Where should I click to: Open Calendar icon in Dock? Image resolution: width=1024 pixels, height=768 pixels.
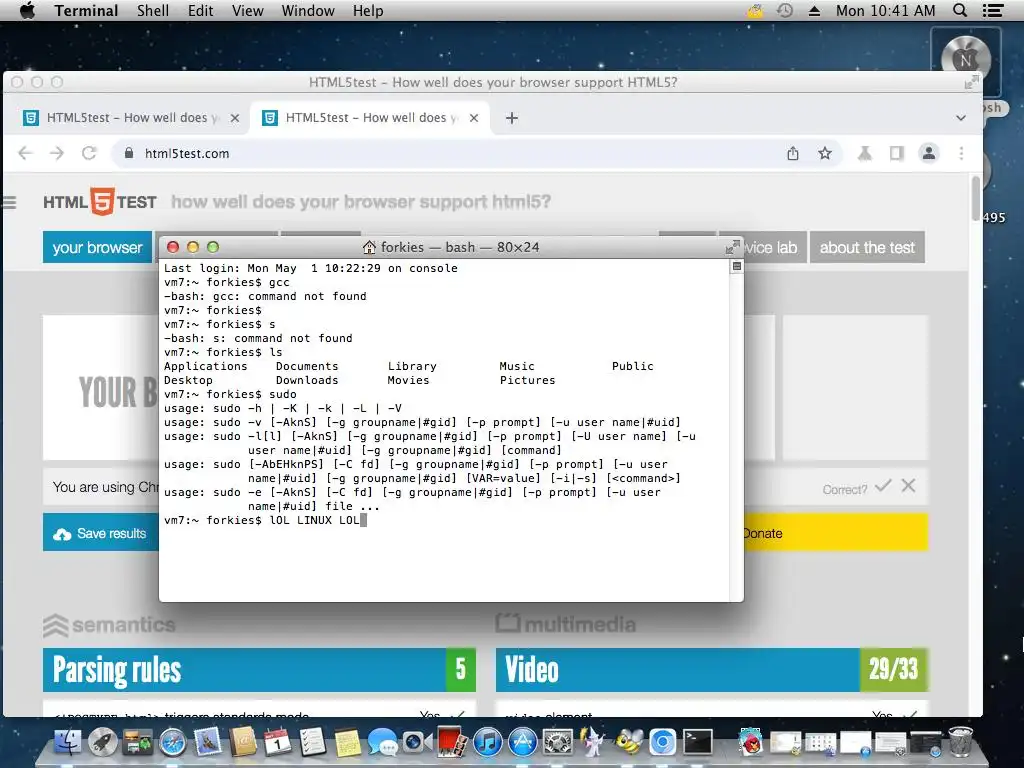click(278, 742)
